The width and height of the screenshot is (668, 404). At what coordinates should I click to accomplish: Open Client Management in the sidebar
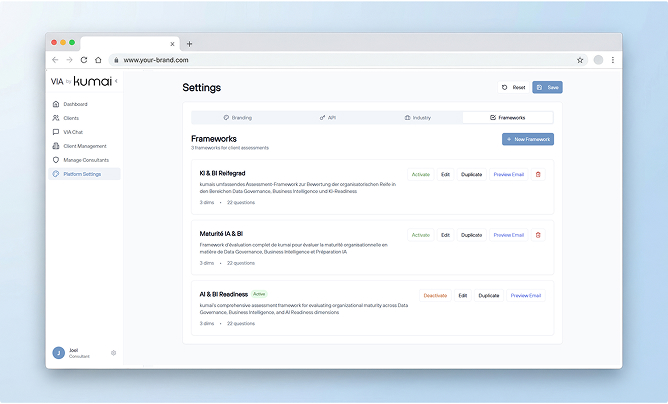84,146
